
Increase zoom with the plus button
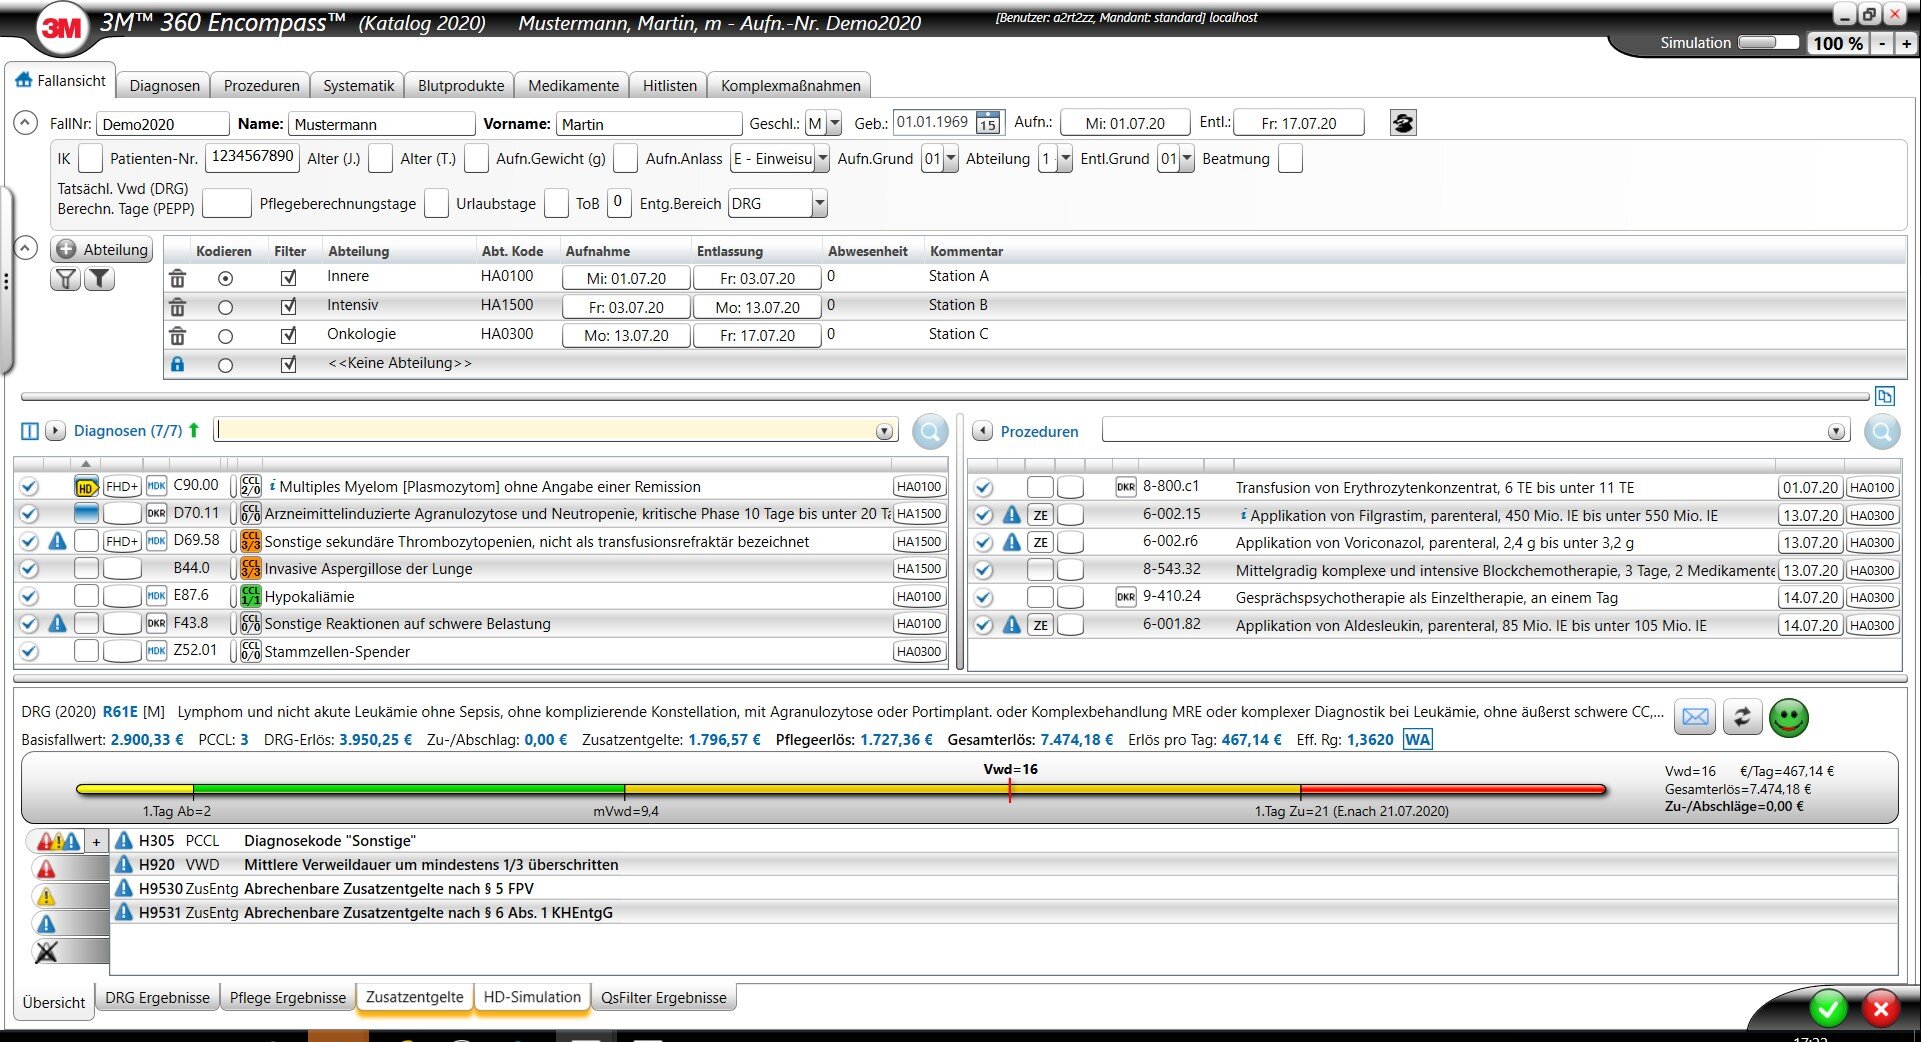(1906, 44)
